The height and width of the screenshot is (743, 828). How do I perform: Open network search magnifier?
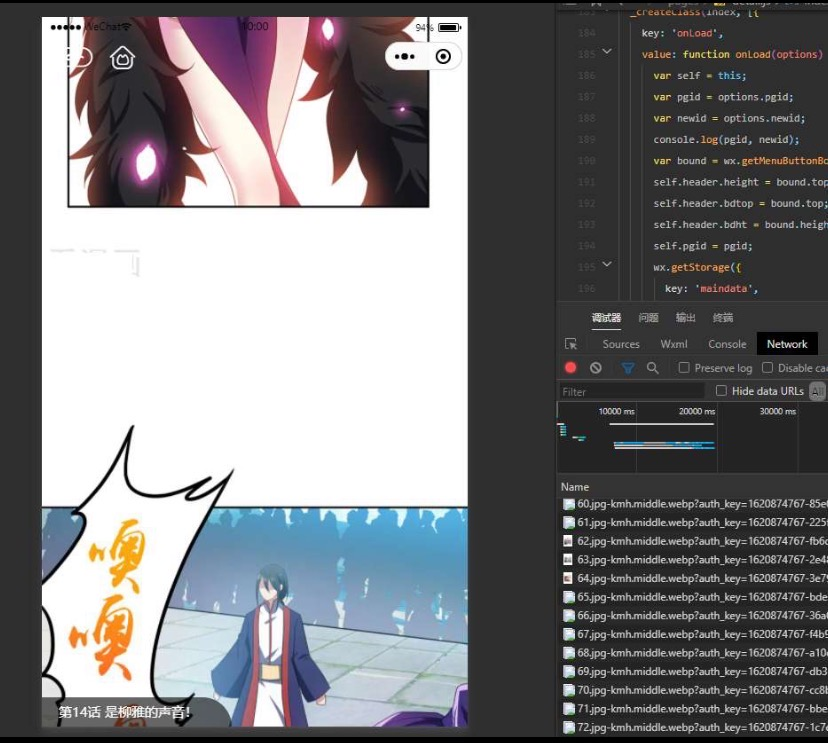[653, 368]
